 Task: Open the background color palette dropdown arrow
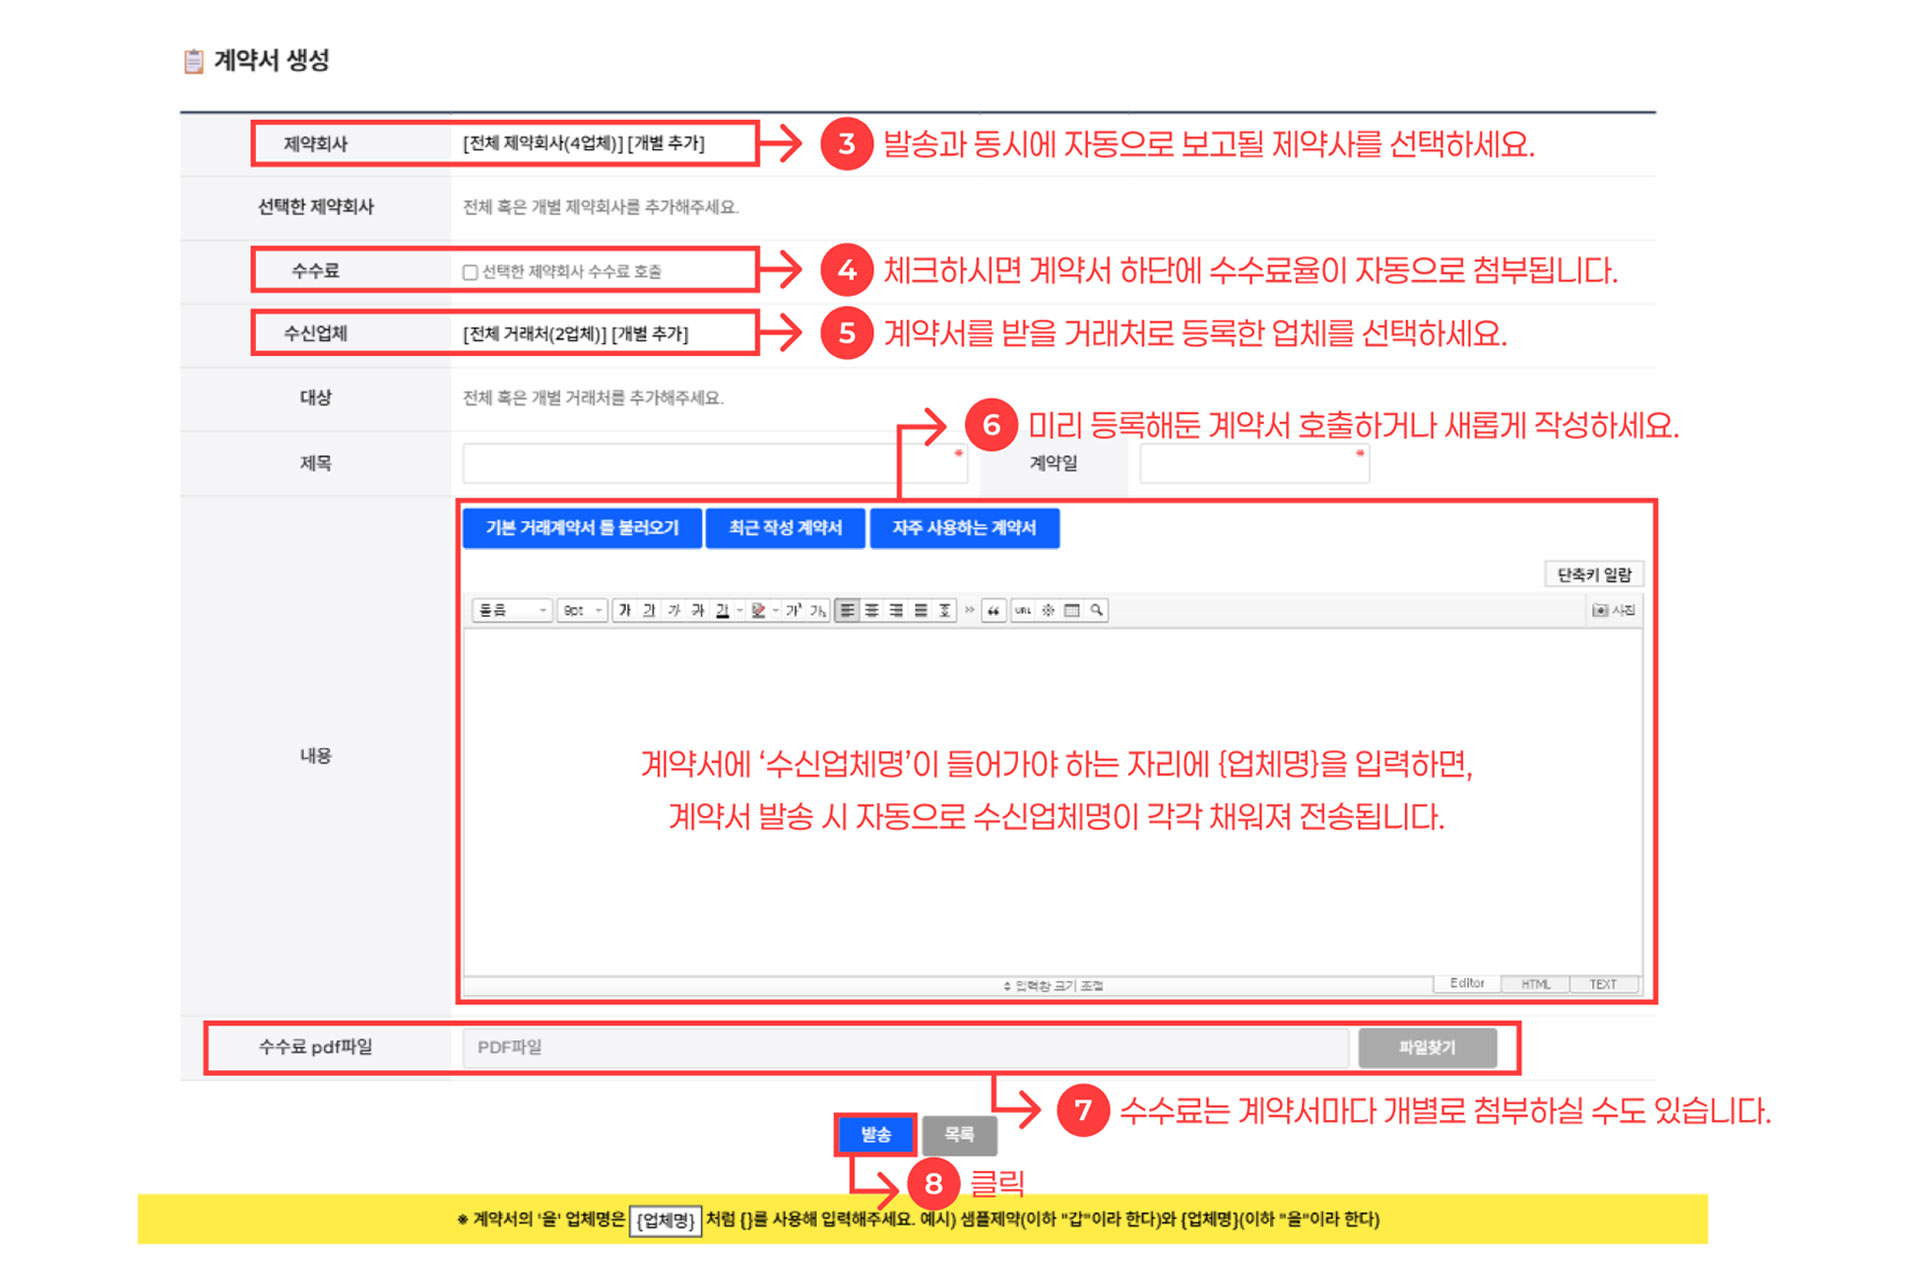(x=775, y=610)
